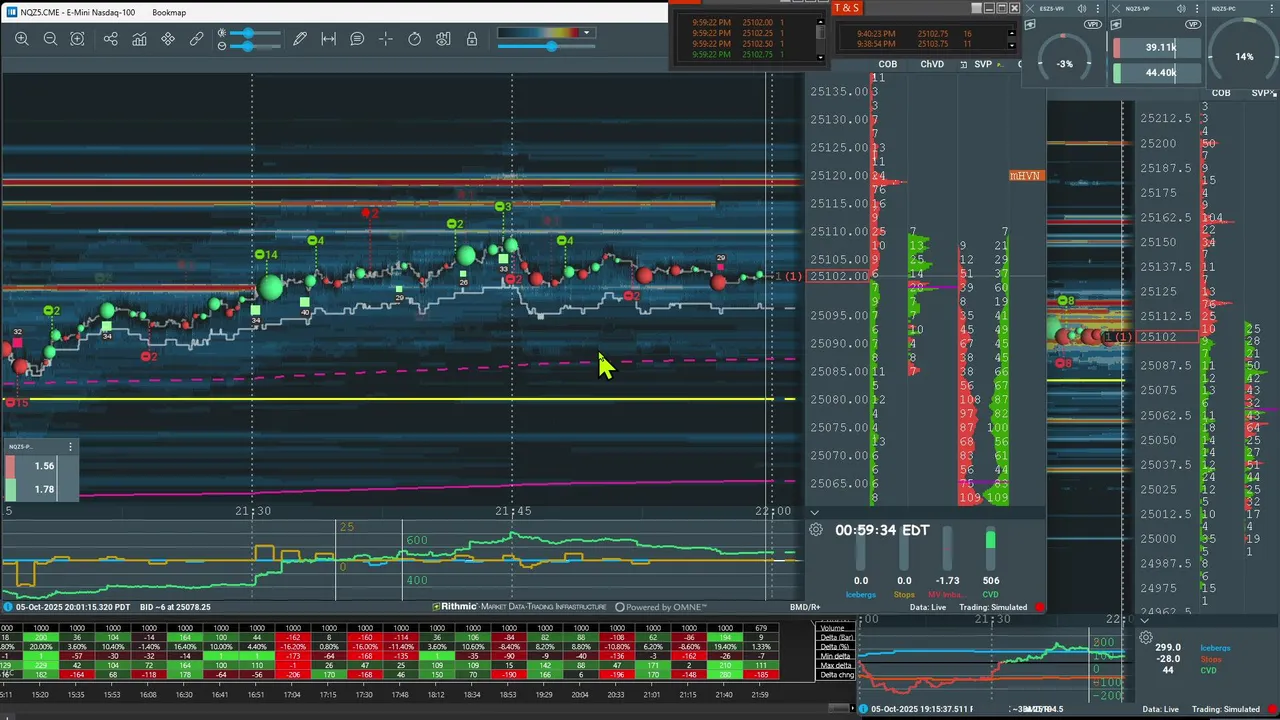
Task: Click the Data: Live status text
Action: [x=928, y=607]
